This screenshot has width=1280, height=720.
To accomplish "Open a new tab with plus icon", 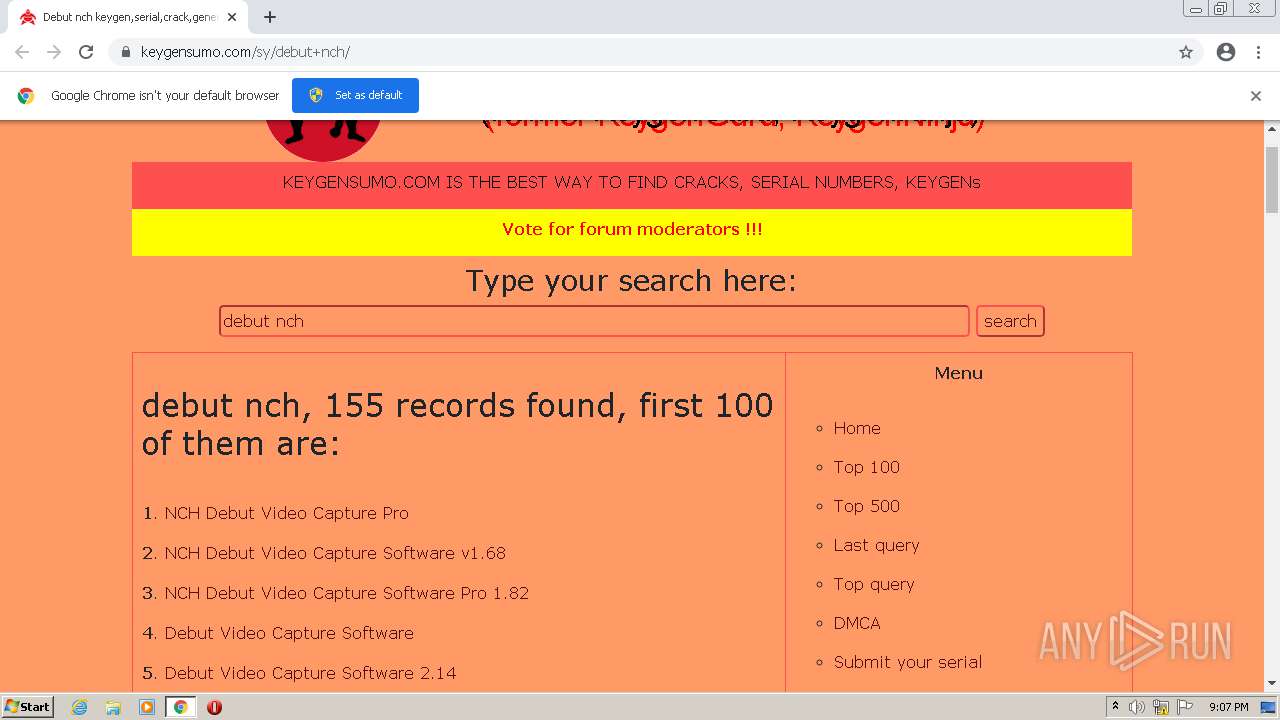I will point(270,17).
